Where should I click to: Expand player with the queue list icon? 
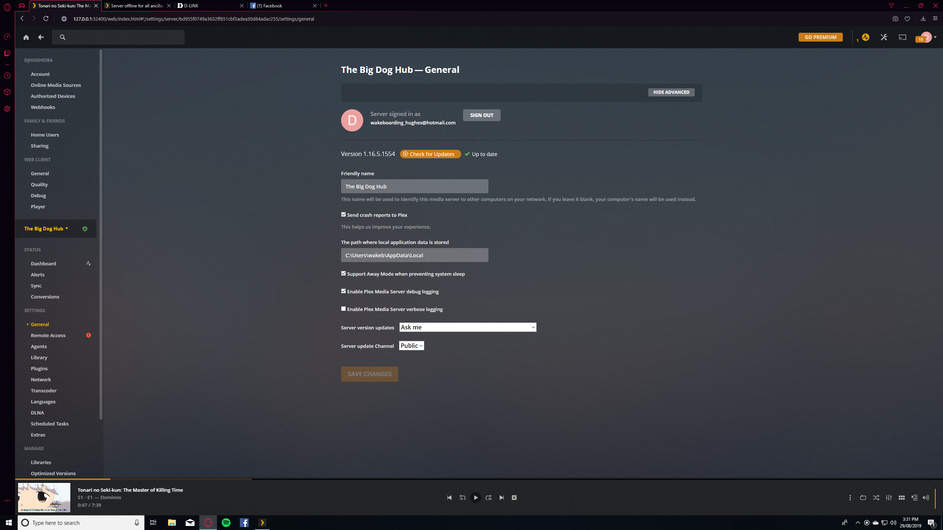click(914, 498)
